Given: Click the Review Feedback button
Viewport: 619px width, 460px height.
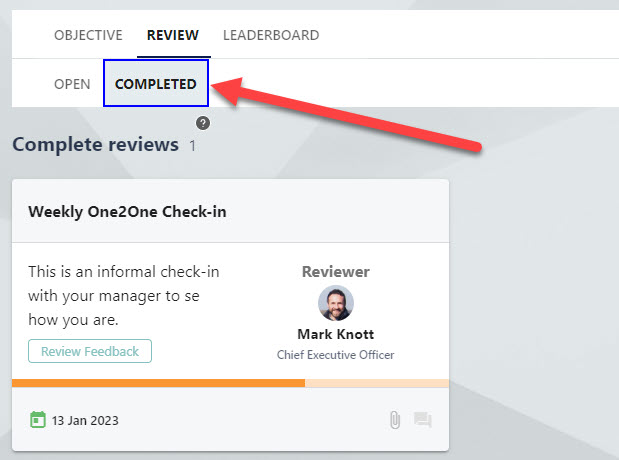Looking at the screenshot, I should pos(90,351).
